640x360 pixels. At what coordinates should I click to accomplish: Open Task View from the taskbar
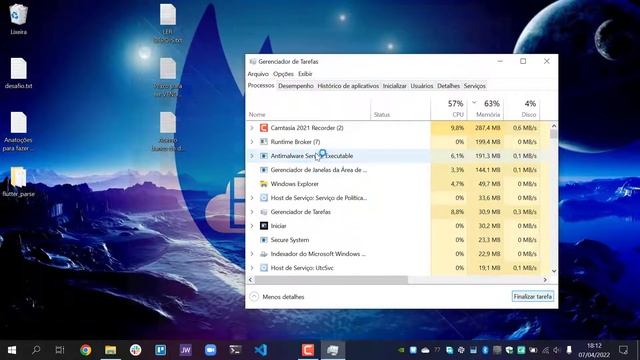coord(60,350)
